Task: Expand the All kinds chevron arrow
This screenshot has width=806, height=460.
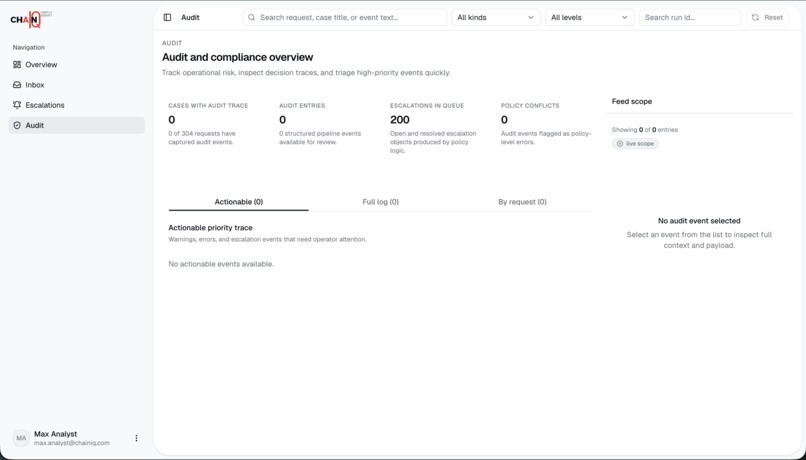Action: (x=530, y=17)
